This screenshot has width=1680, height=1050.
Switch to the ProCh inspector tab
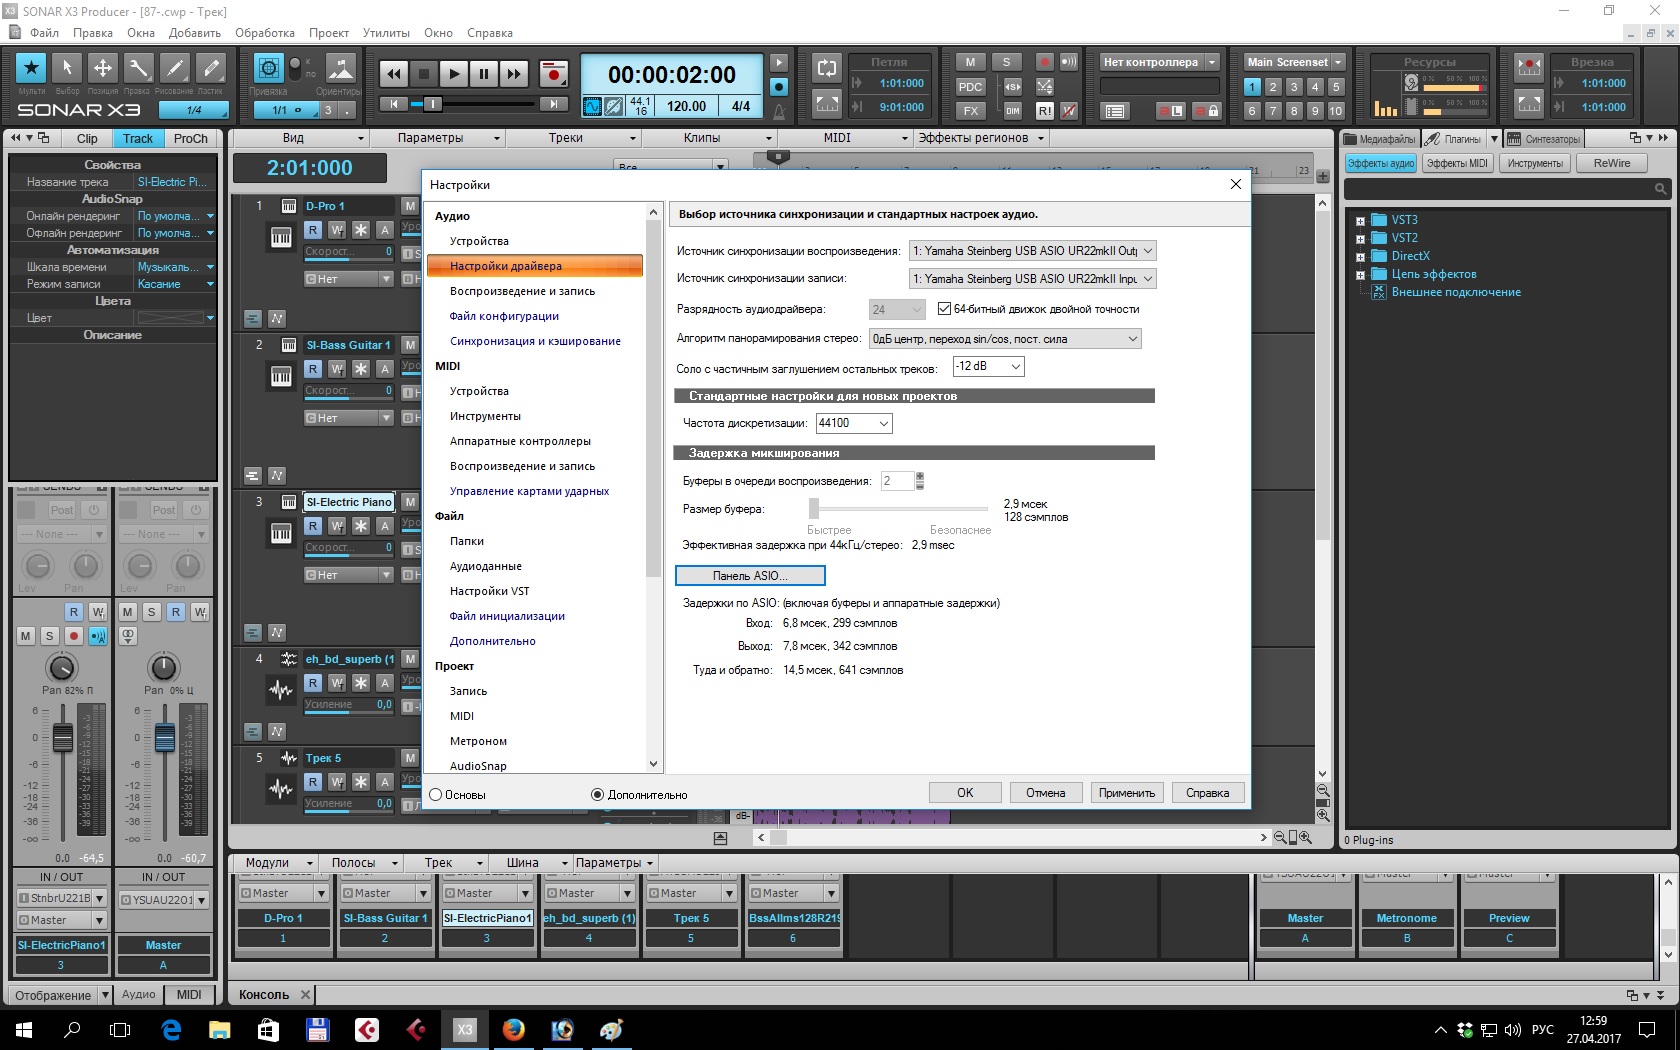point(191,139)
